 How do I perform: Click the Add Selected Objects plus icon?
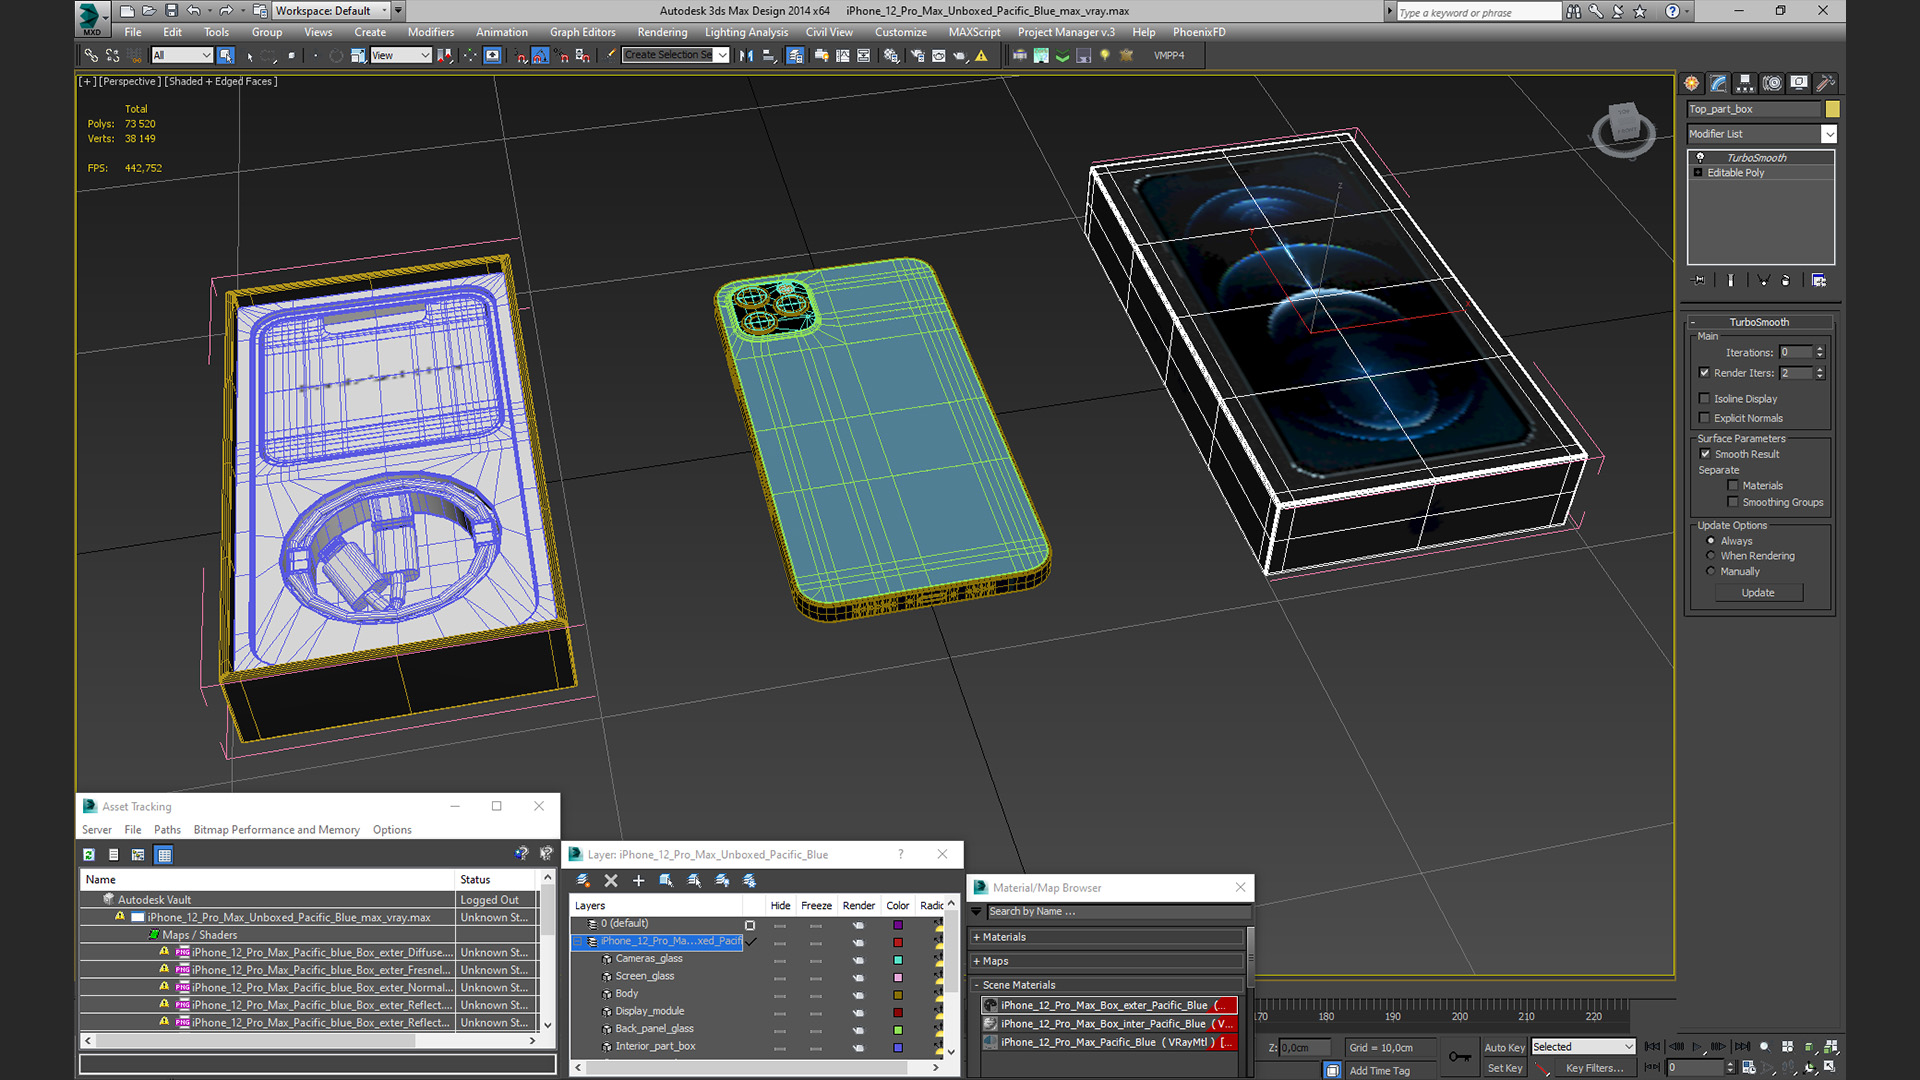[x=638, y=881]
